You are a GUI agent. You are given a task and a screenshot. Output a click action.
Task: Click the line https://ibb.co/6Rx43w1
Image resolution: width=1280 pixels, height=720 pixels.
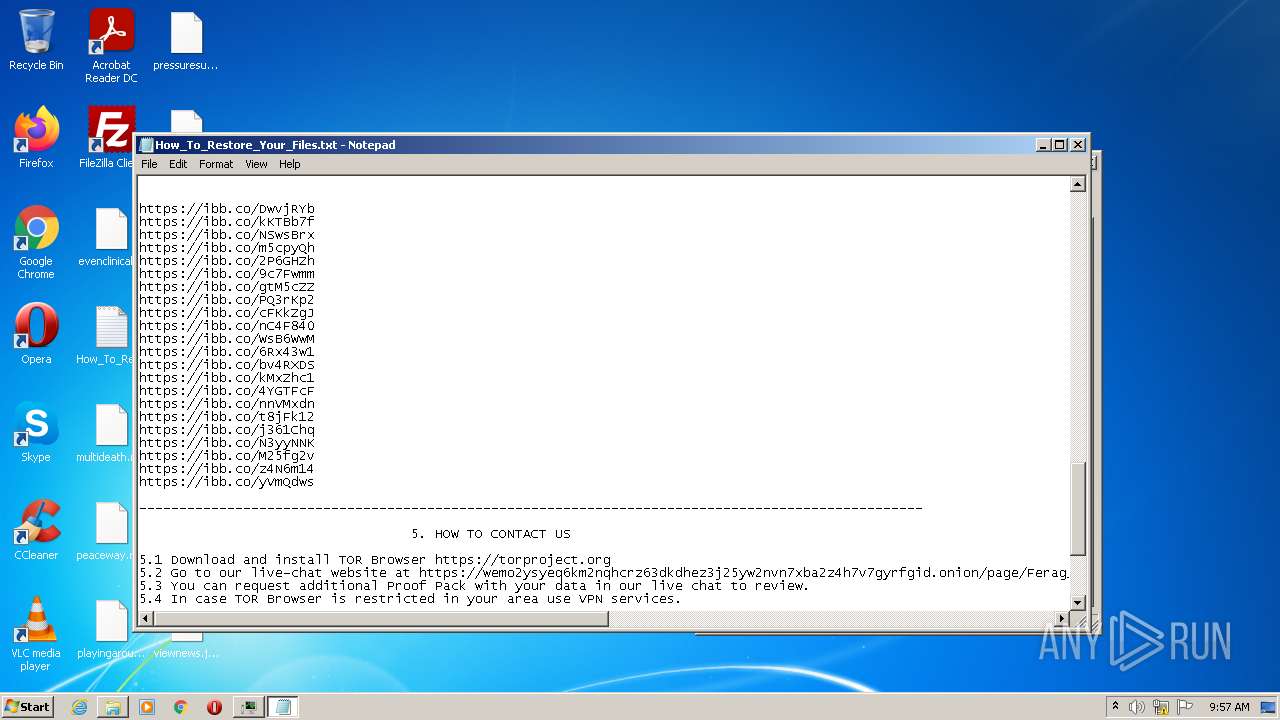pyautogui.click(x=227, y=352)
